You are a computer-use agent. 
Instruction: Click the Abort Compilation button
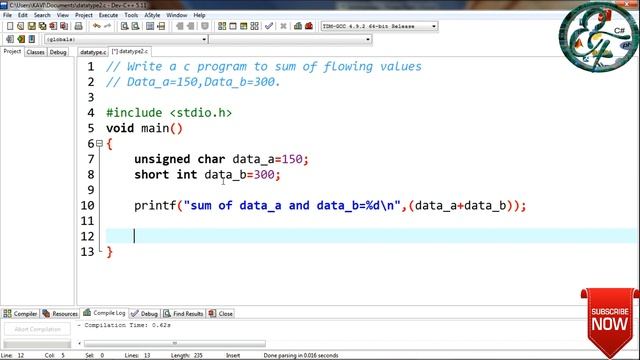(37, 329)
